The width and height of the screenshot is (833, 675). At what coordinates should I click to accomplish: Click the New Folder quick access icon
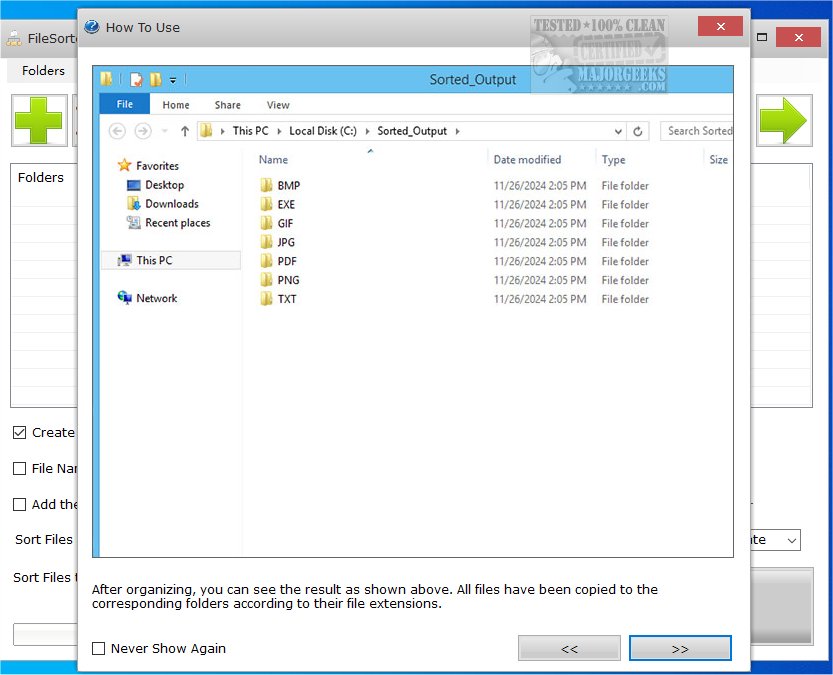coord(155,80)
